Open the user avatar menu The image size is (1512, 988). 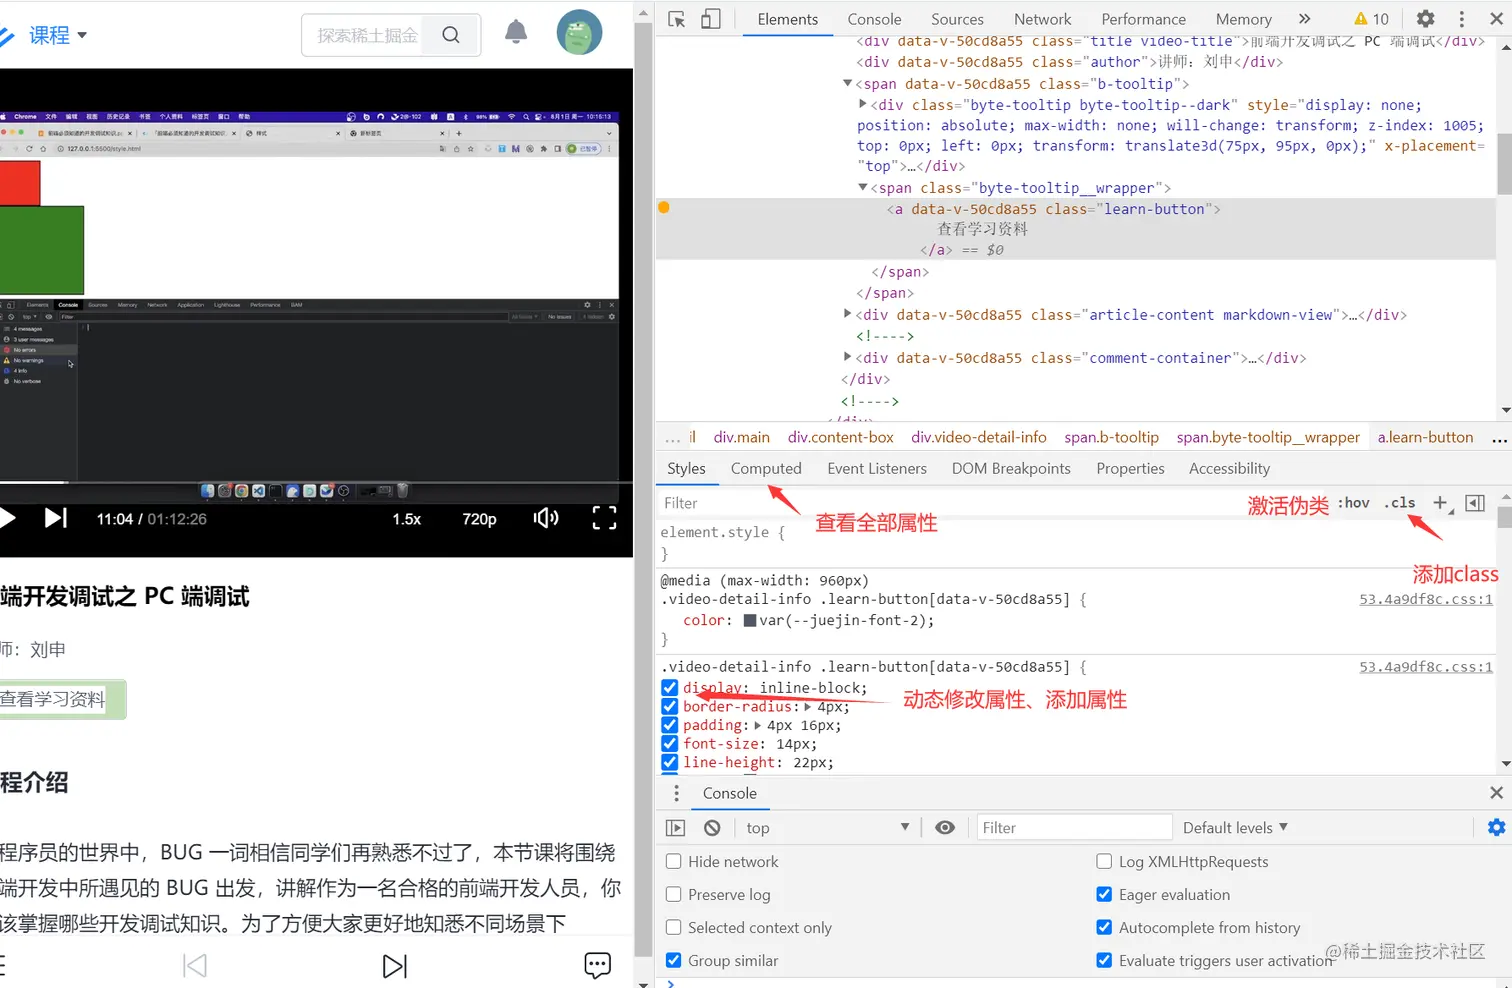(579, 32)
